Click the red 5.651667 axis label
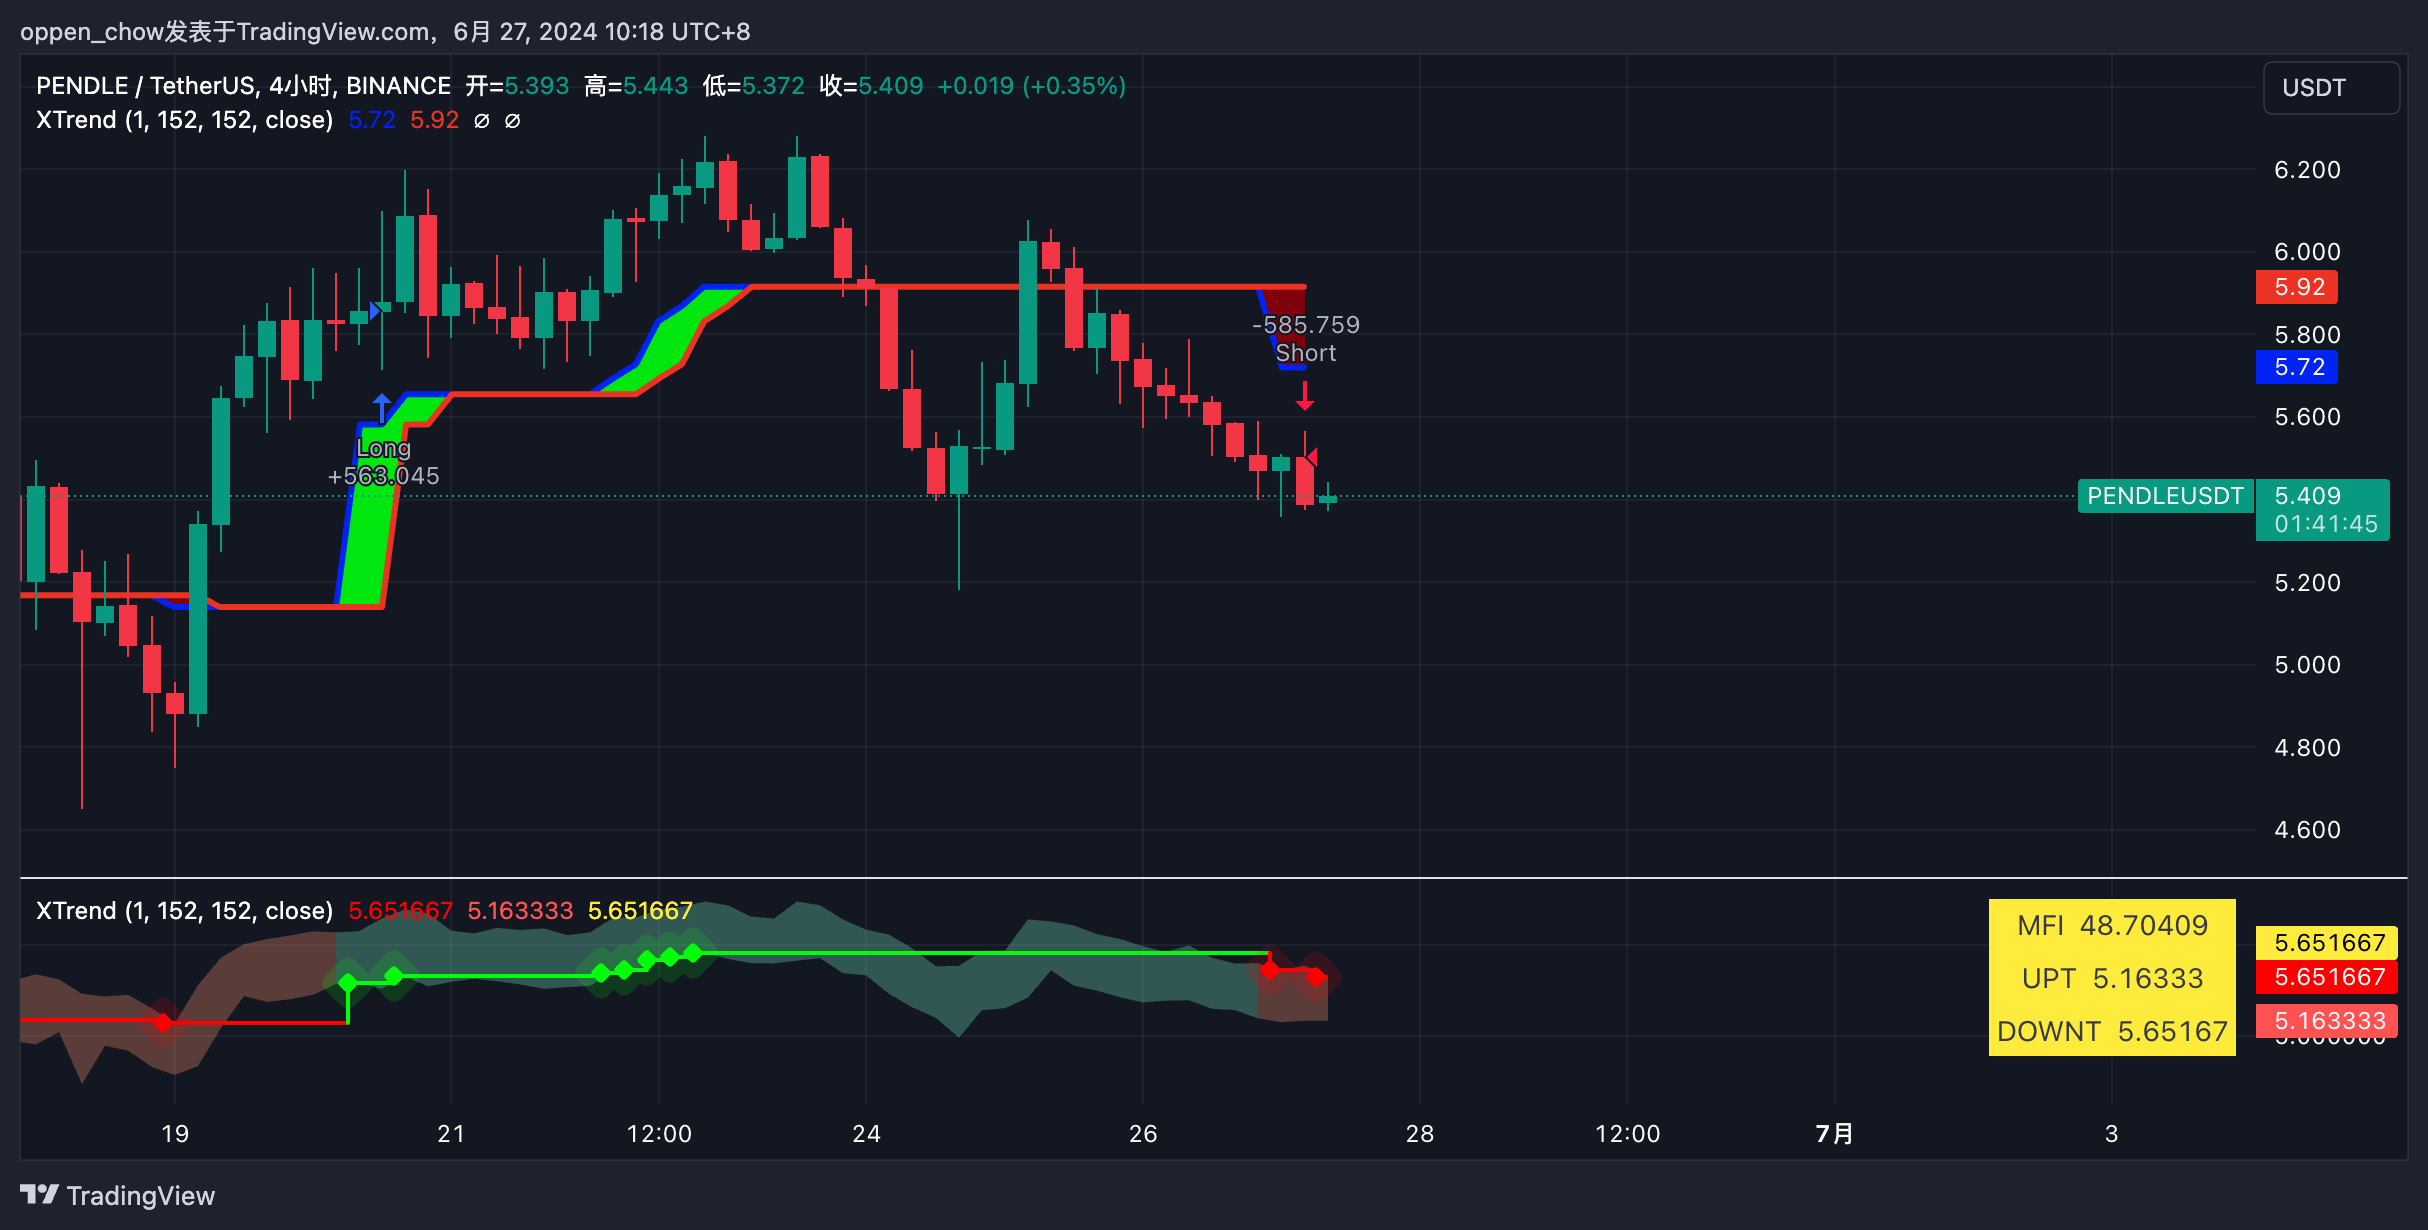 point(2326,977)
